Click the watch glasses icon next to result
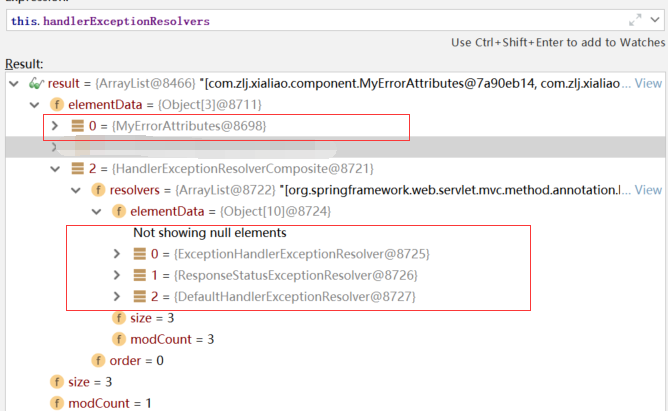 (x=36, y=83)
